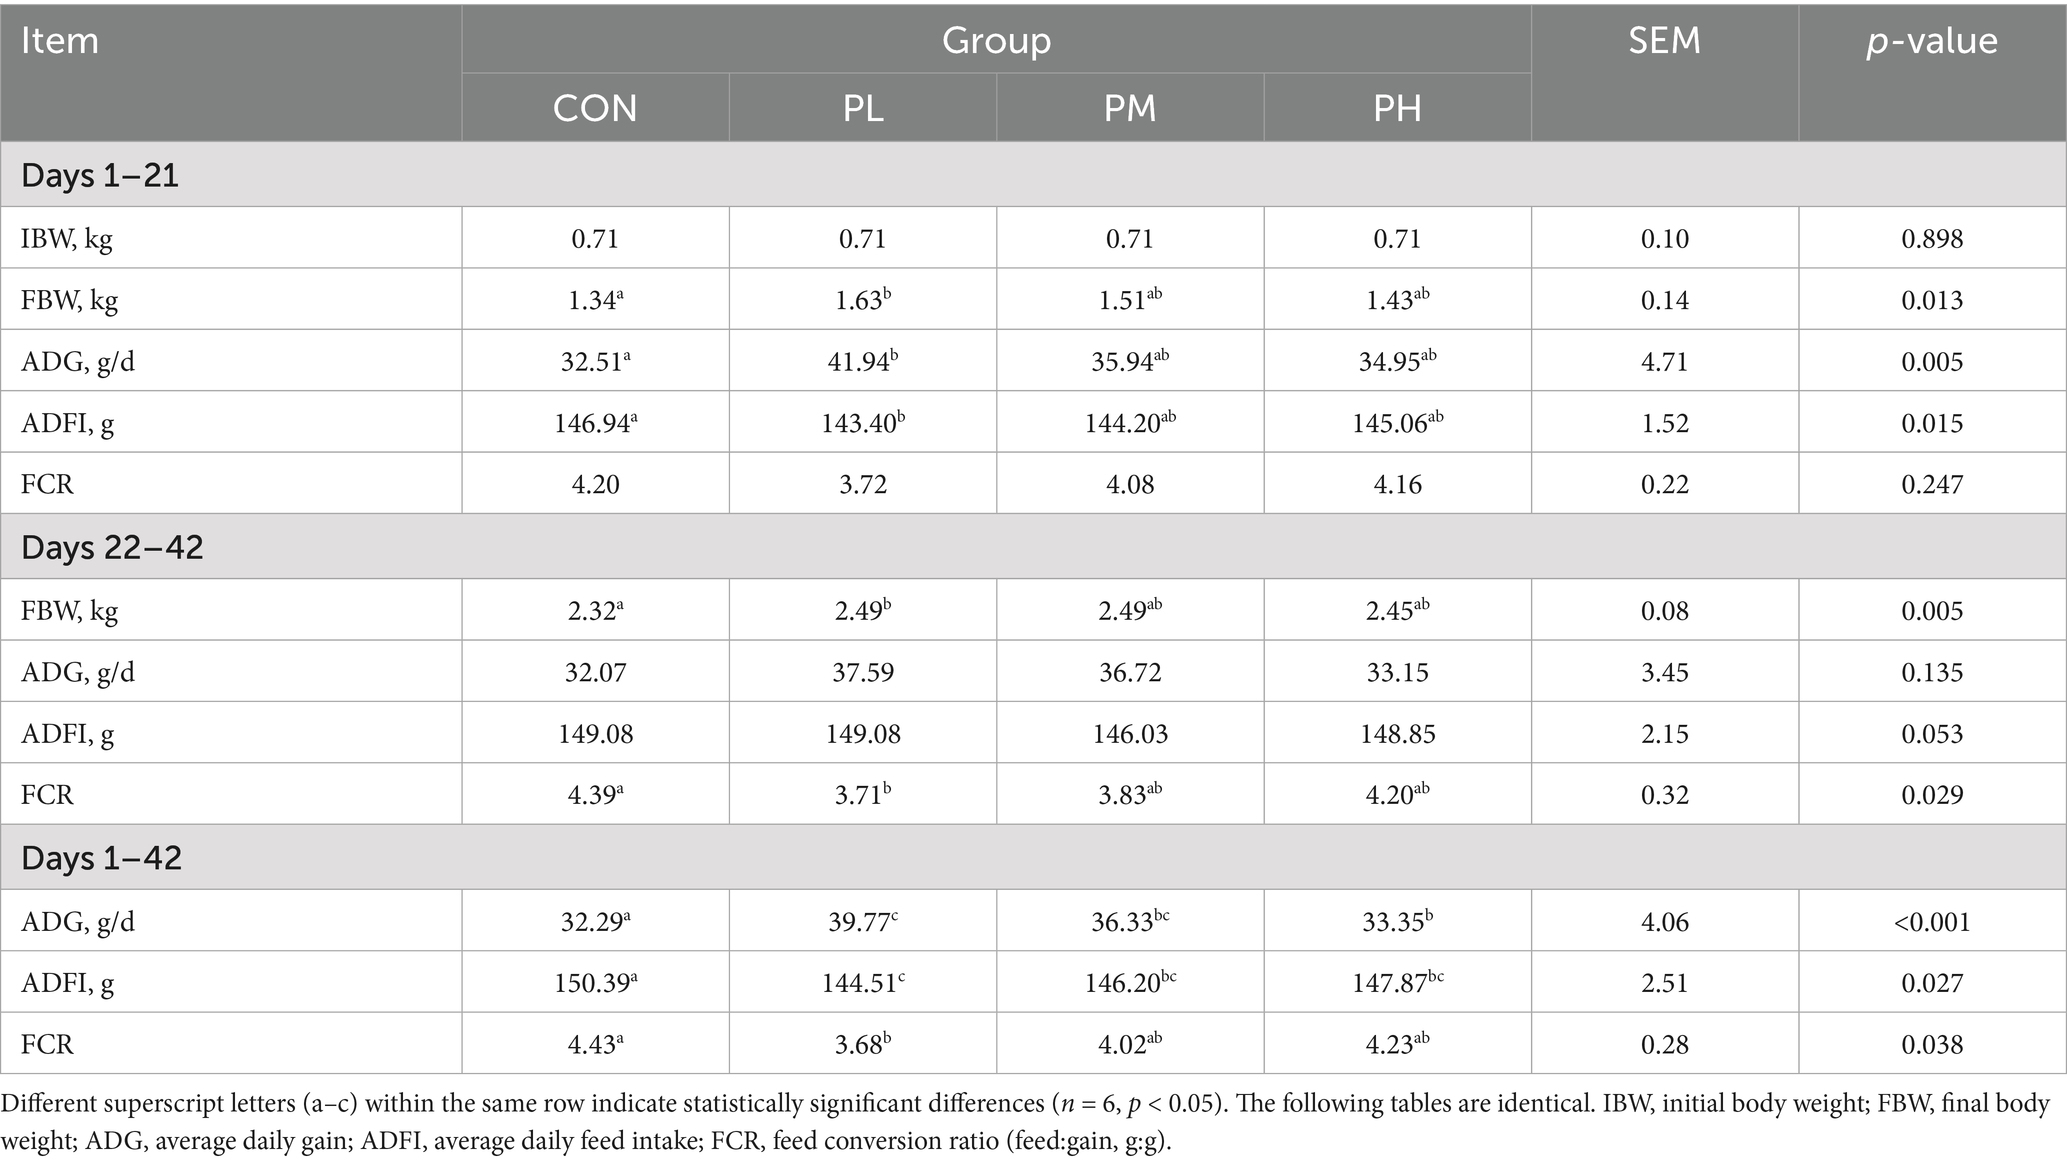Click the PH column header
2067x1163 pixels.
[x=1397, y=107]
